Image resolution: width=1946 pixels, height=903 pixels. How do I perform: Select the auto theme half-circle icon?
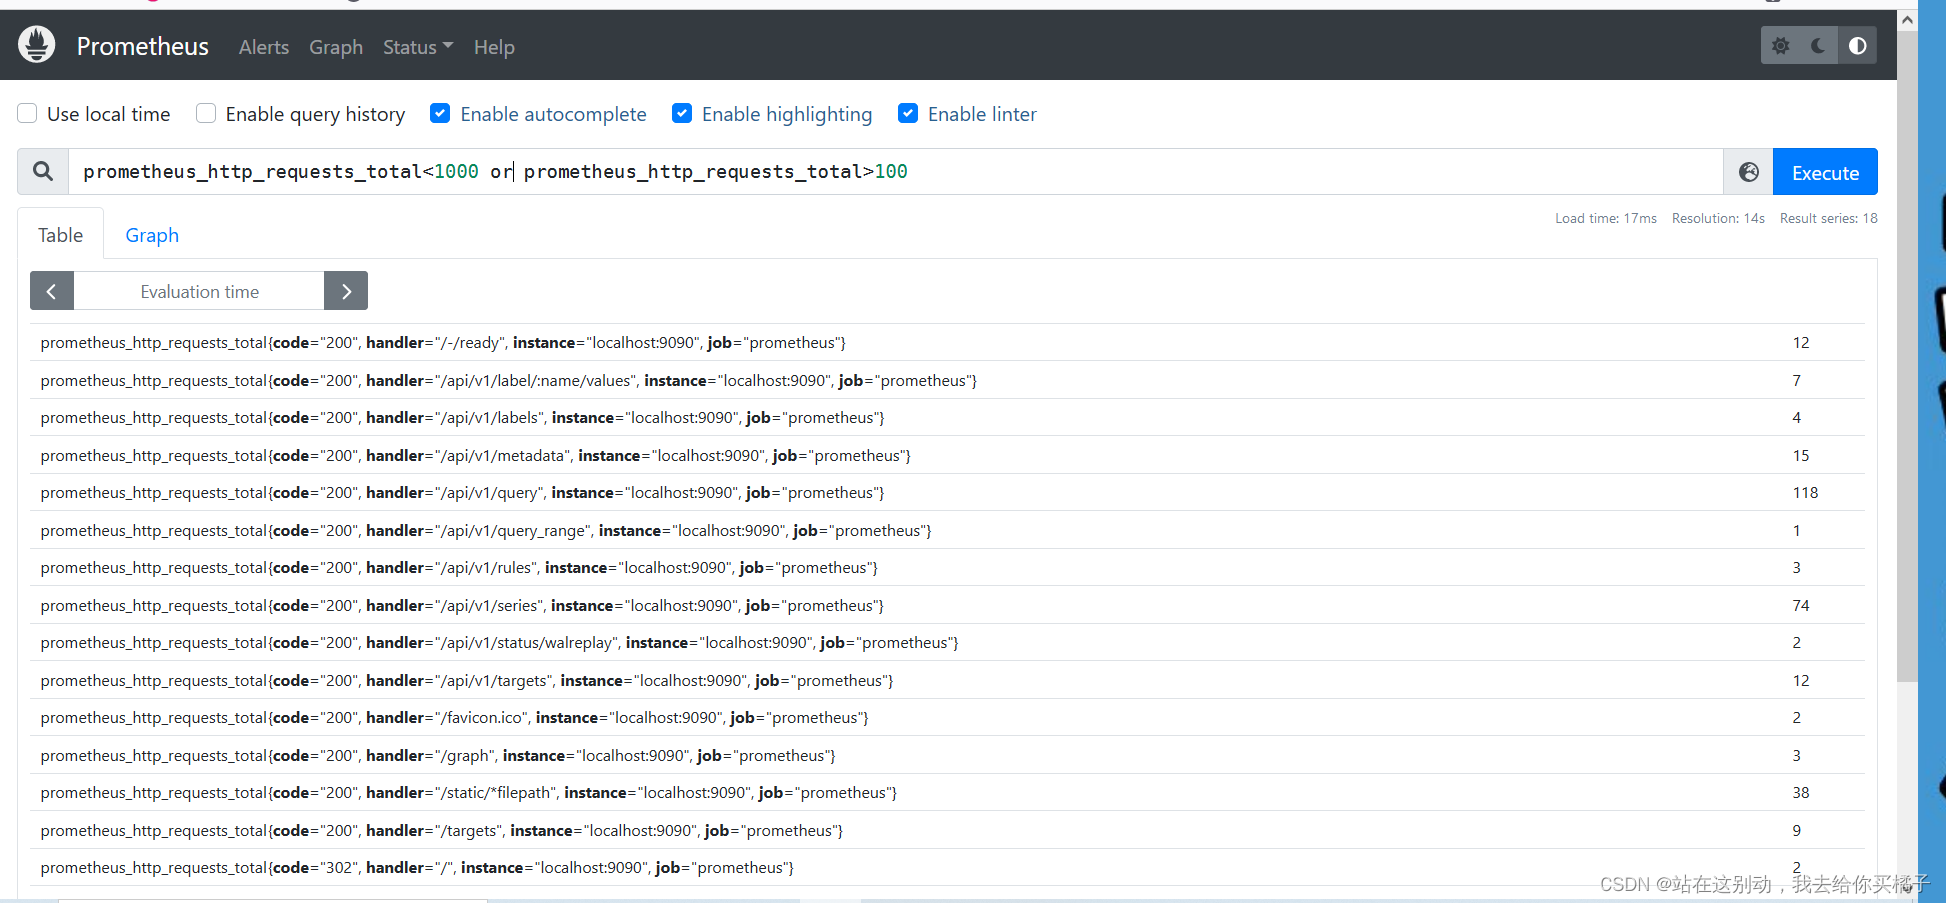(x=1858, y=45)
